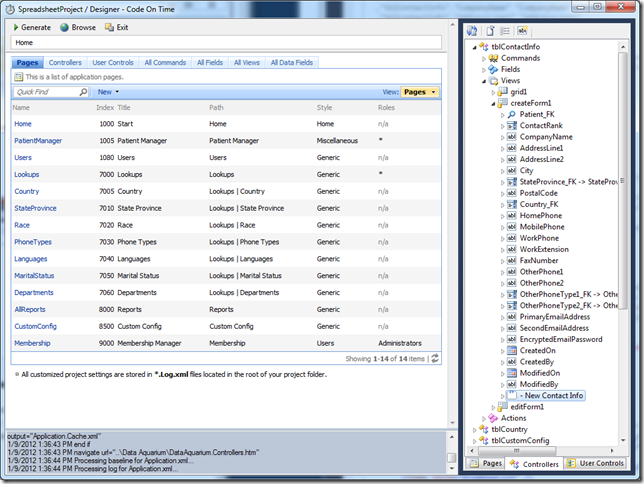Expand the tblCustomConfig tree node

click(475, 441)
